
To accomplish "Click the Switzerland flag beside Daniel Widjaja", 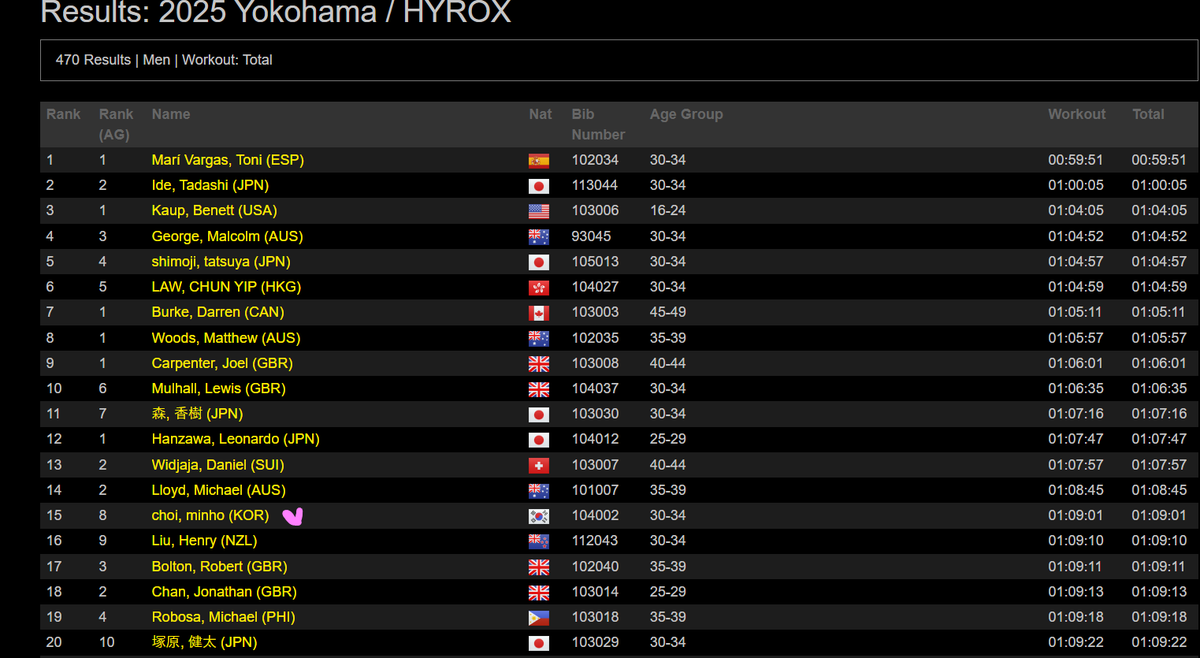I will pyautogui.click(x=539, y=465).
